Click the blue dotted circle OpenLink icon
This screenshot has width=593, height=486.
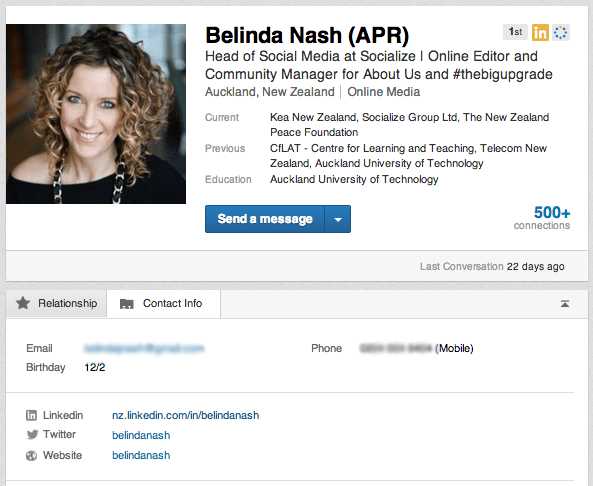pos(560,33)
